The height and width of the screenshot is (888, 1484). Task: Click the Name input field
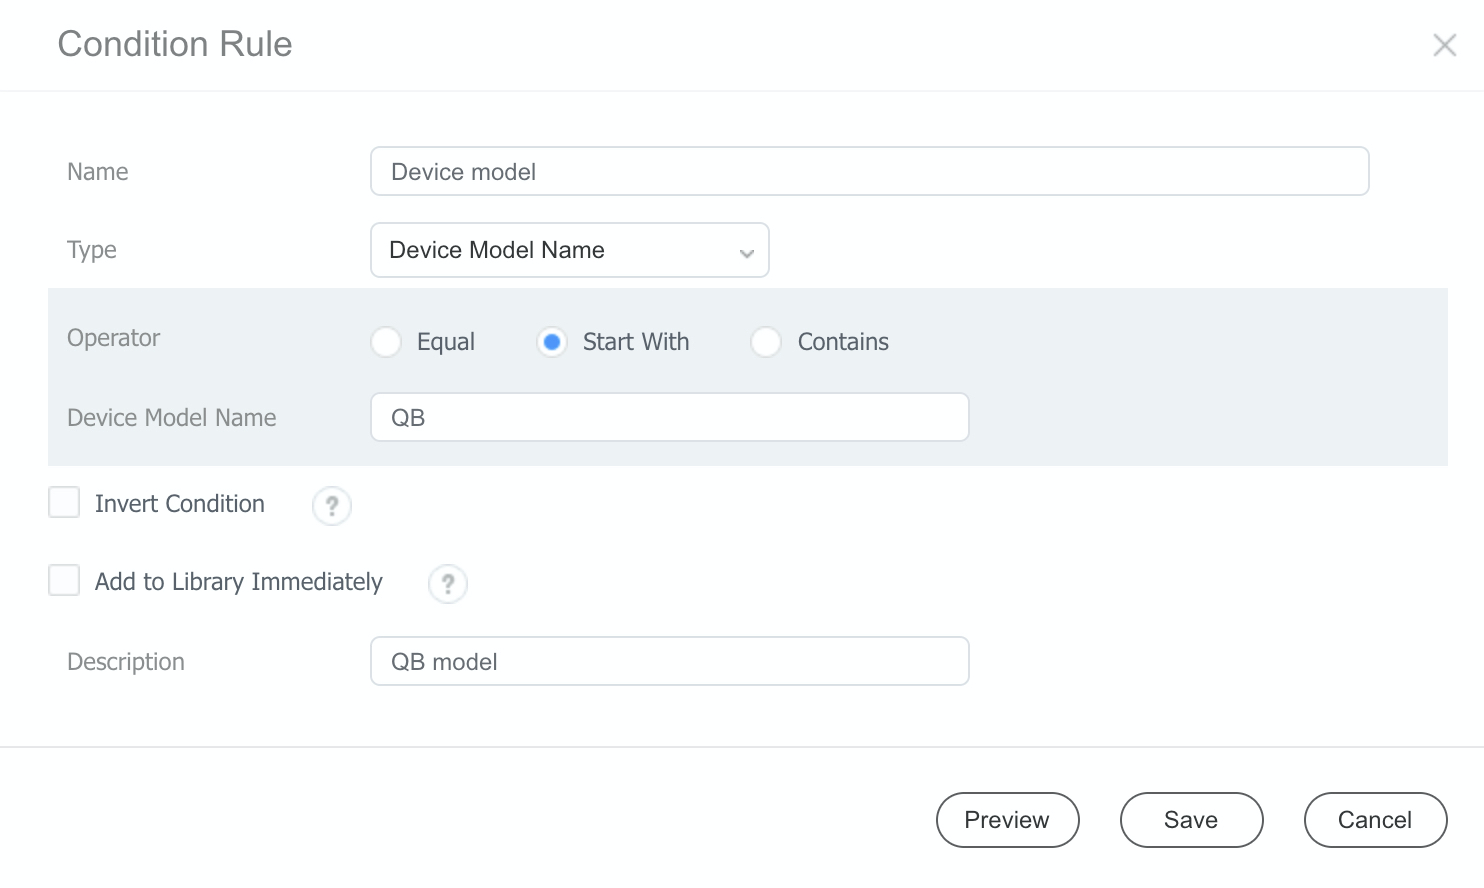(x=869, y=171)
